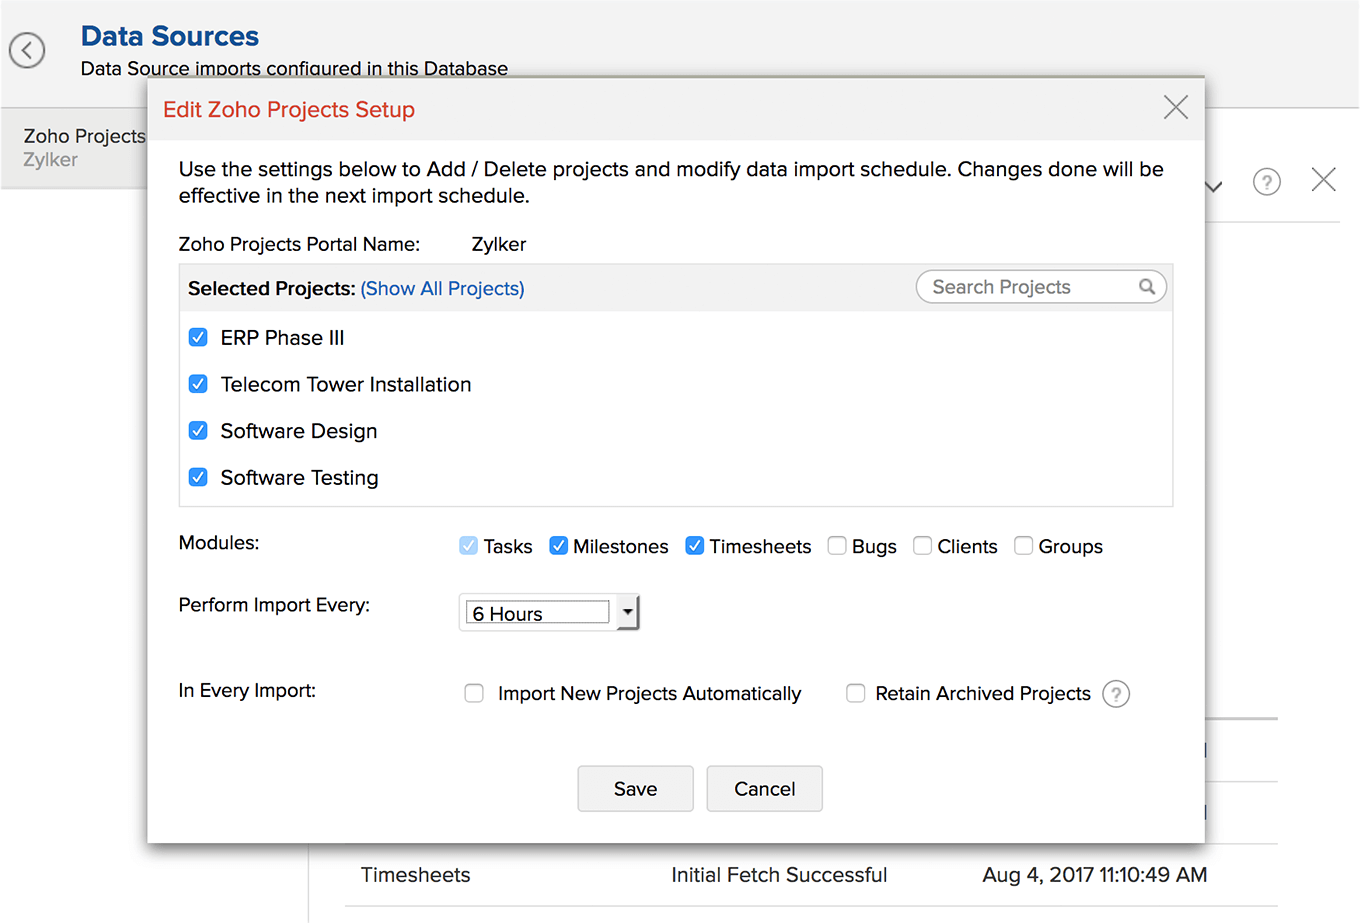The width and height of the screenshot is (1360, 923).
Task: Enable Import New Projects Automatically
Action: click(474, 694)
